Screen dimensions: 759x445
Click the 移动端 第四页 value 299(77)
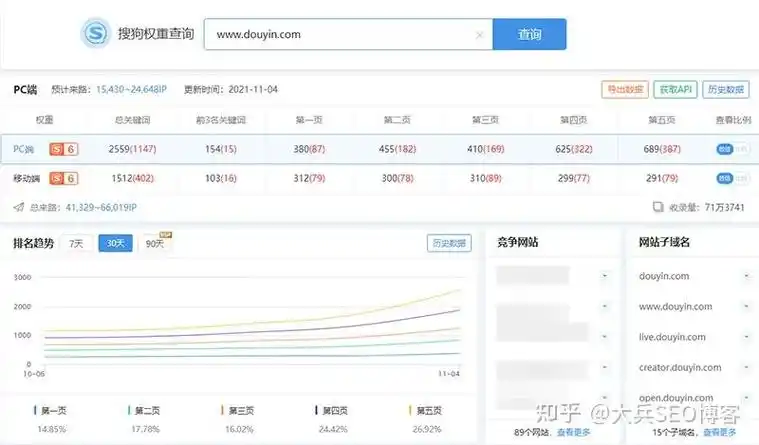pyautogui.click(x=574, y=179)
